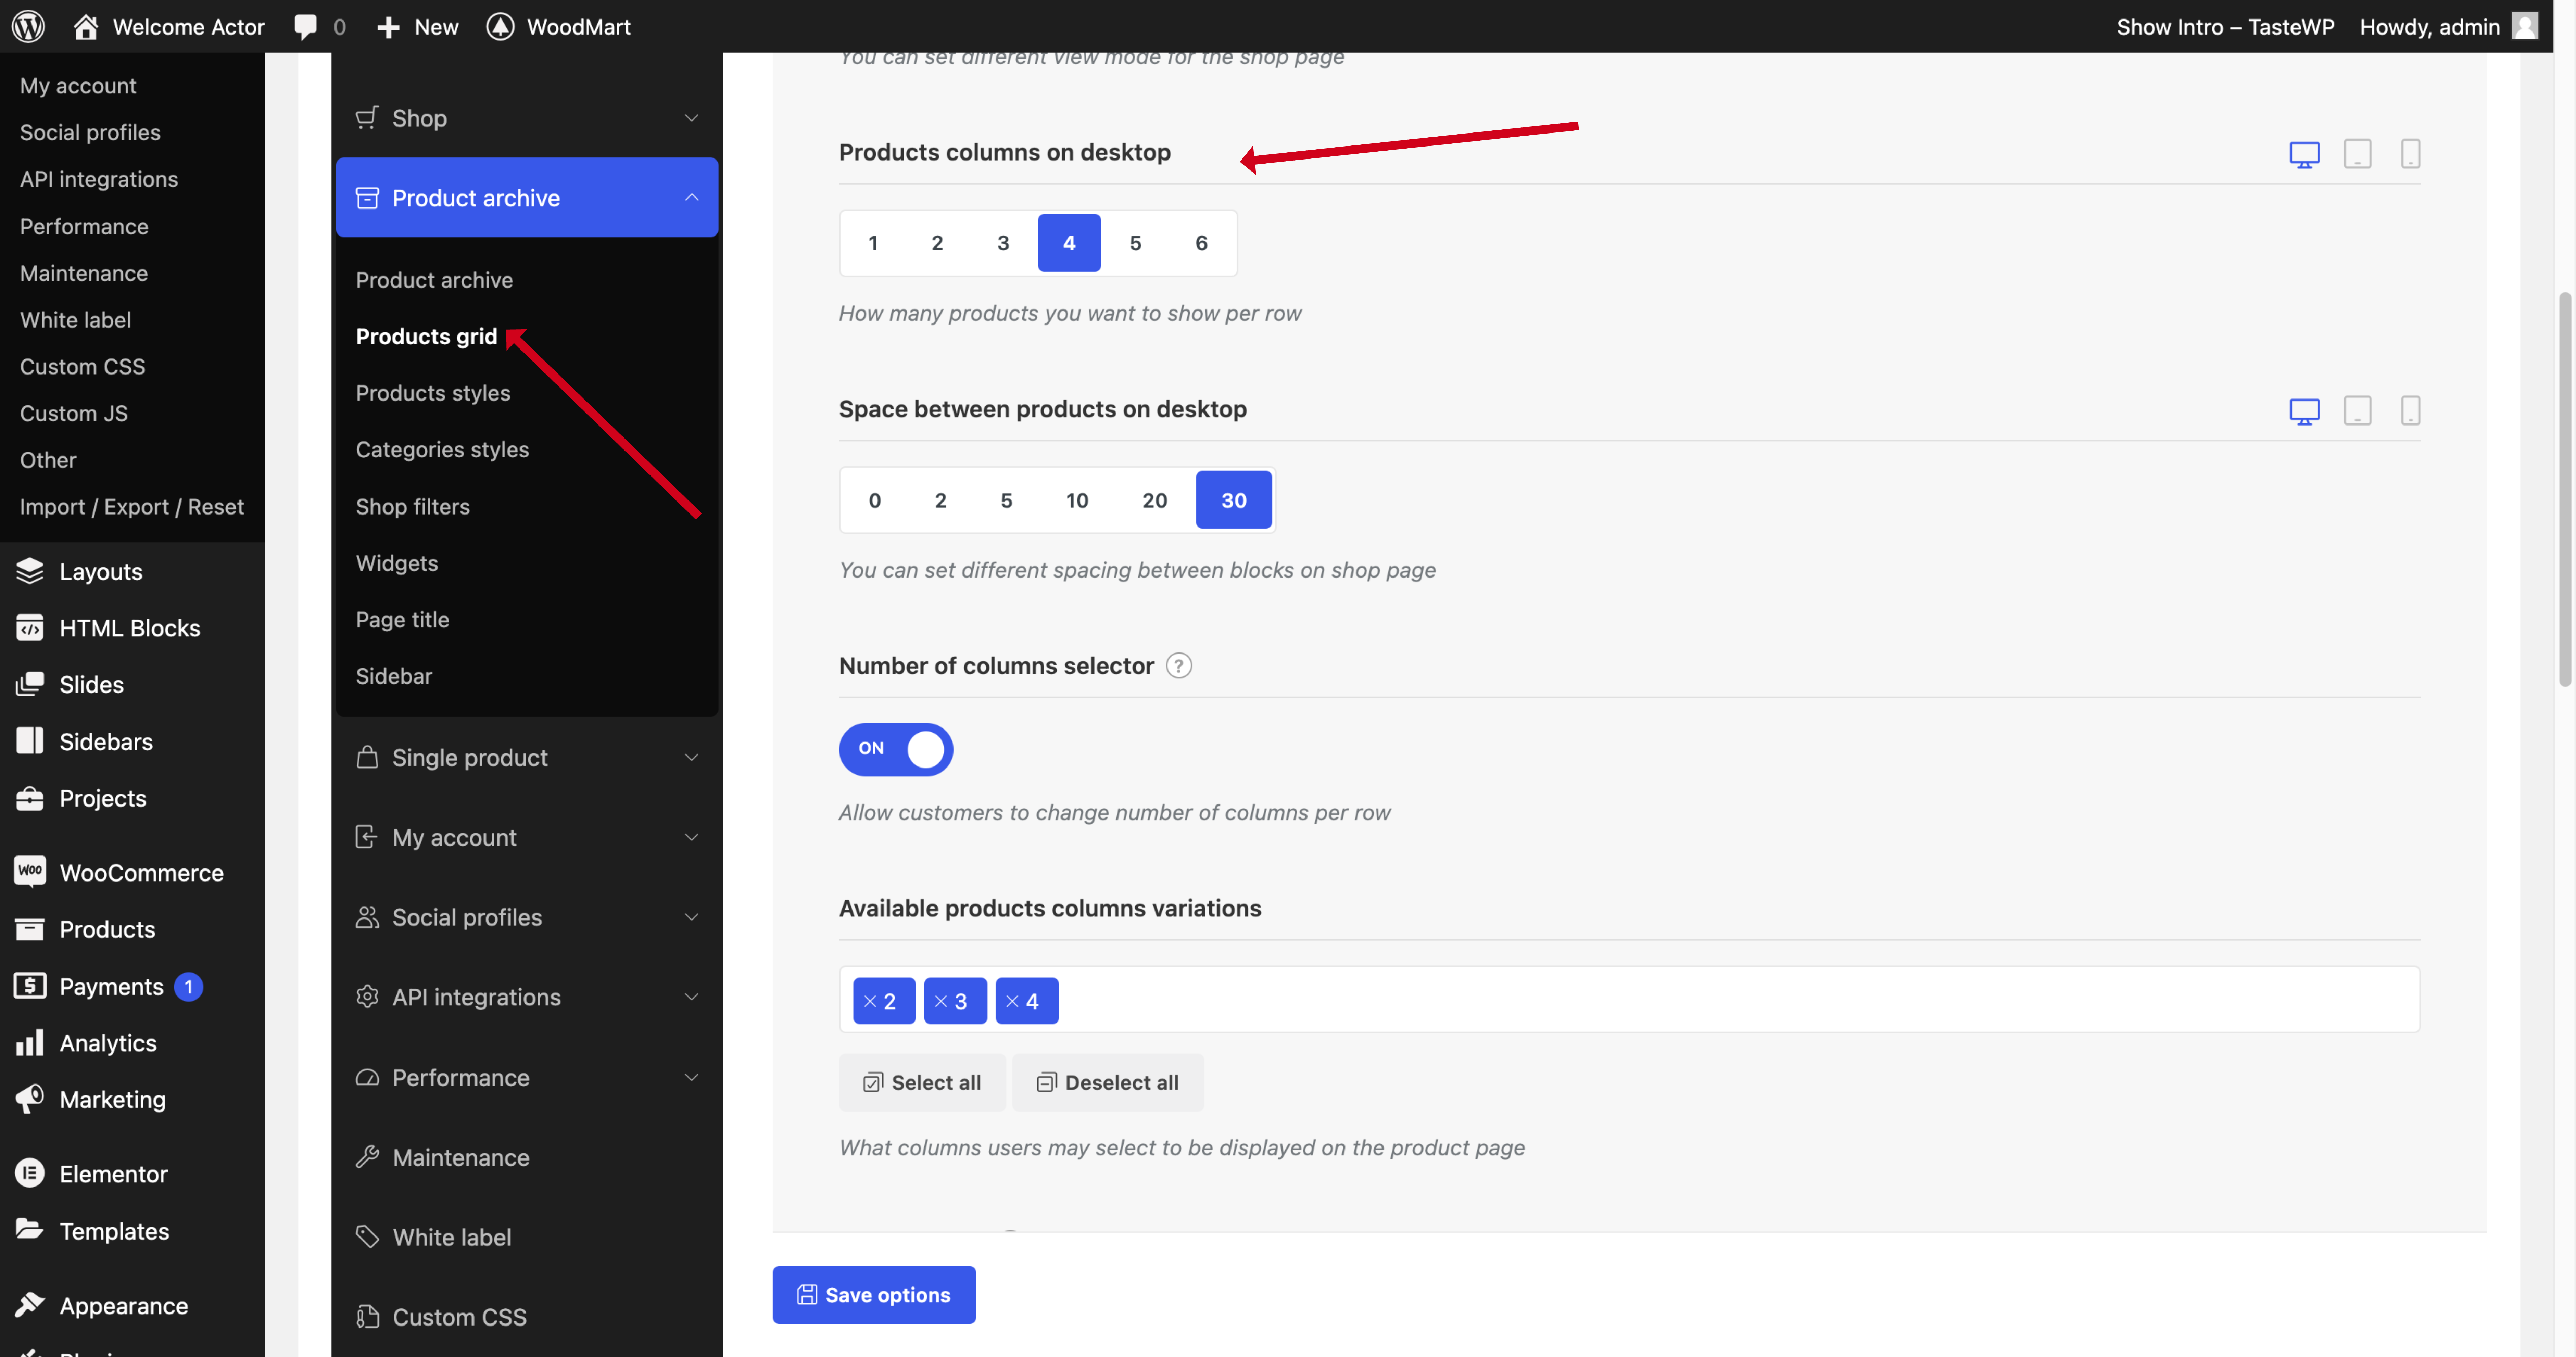Remove the 3 columns variation tag
2576x1357 pixels.
point(941,1001)
